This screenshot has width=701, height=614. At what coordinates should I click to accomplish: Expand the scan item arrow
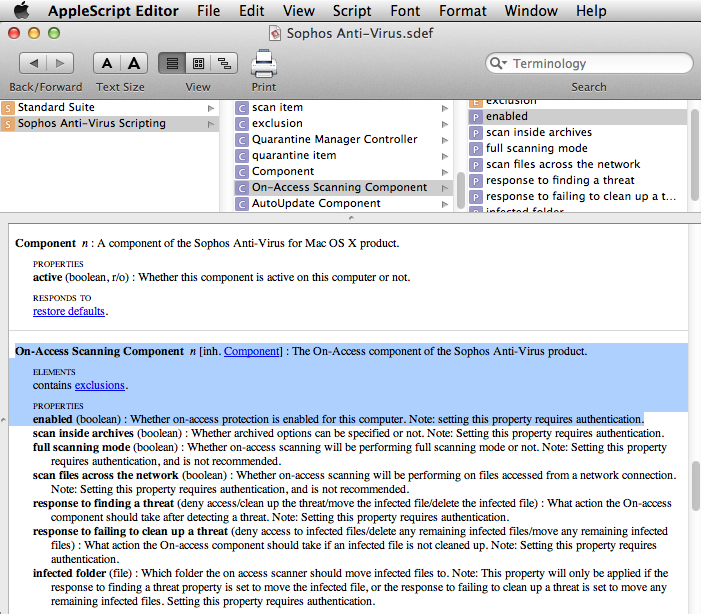point(445,108)
